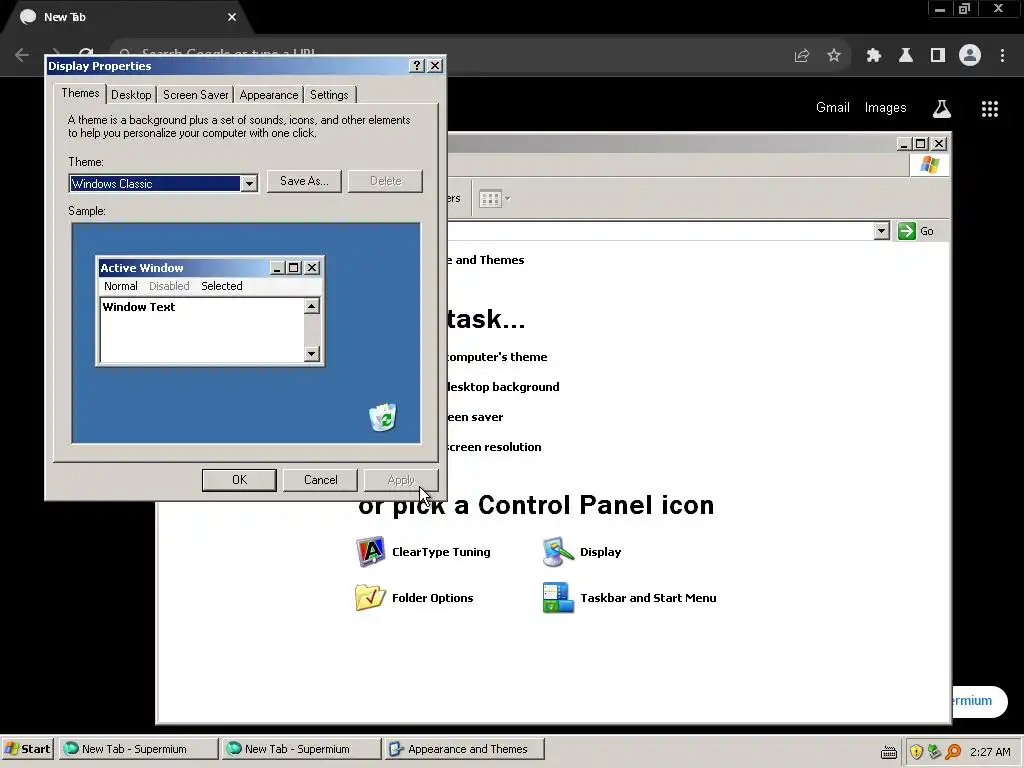Click the network connection tray icon
The height and width of the screenshot is (768, 1024).
pyautogui.click(x=935, y=752)
